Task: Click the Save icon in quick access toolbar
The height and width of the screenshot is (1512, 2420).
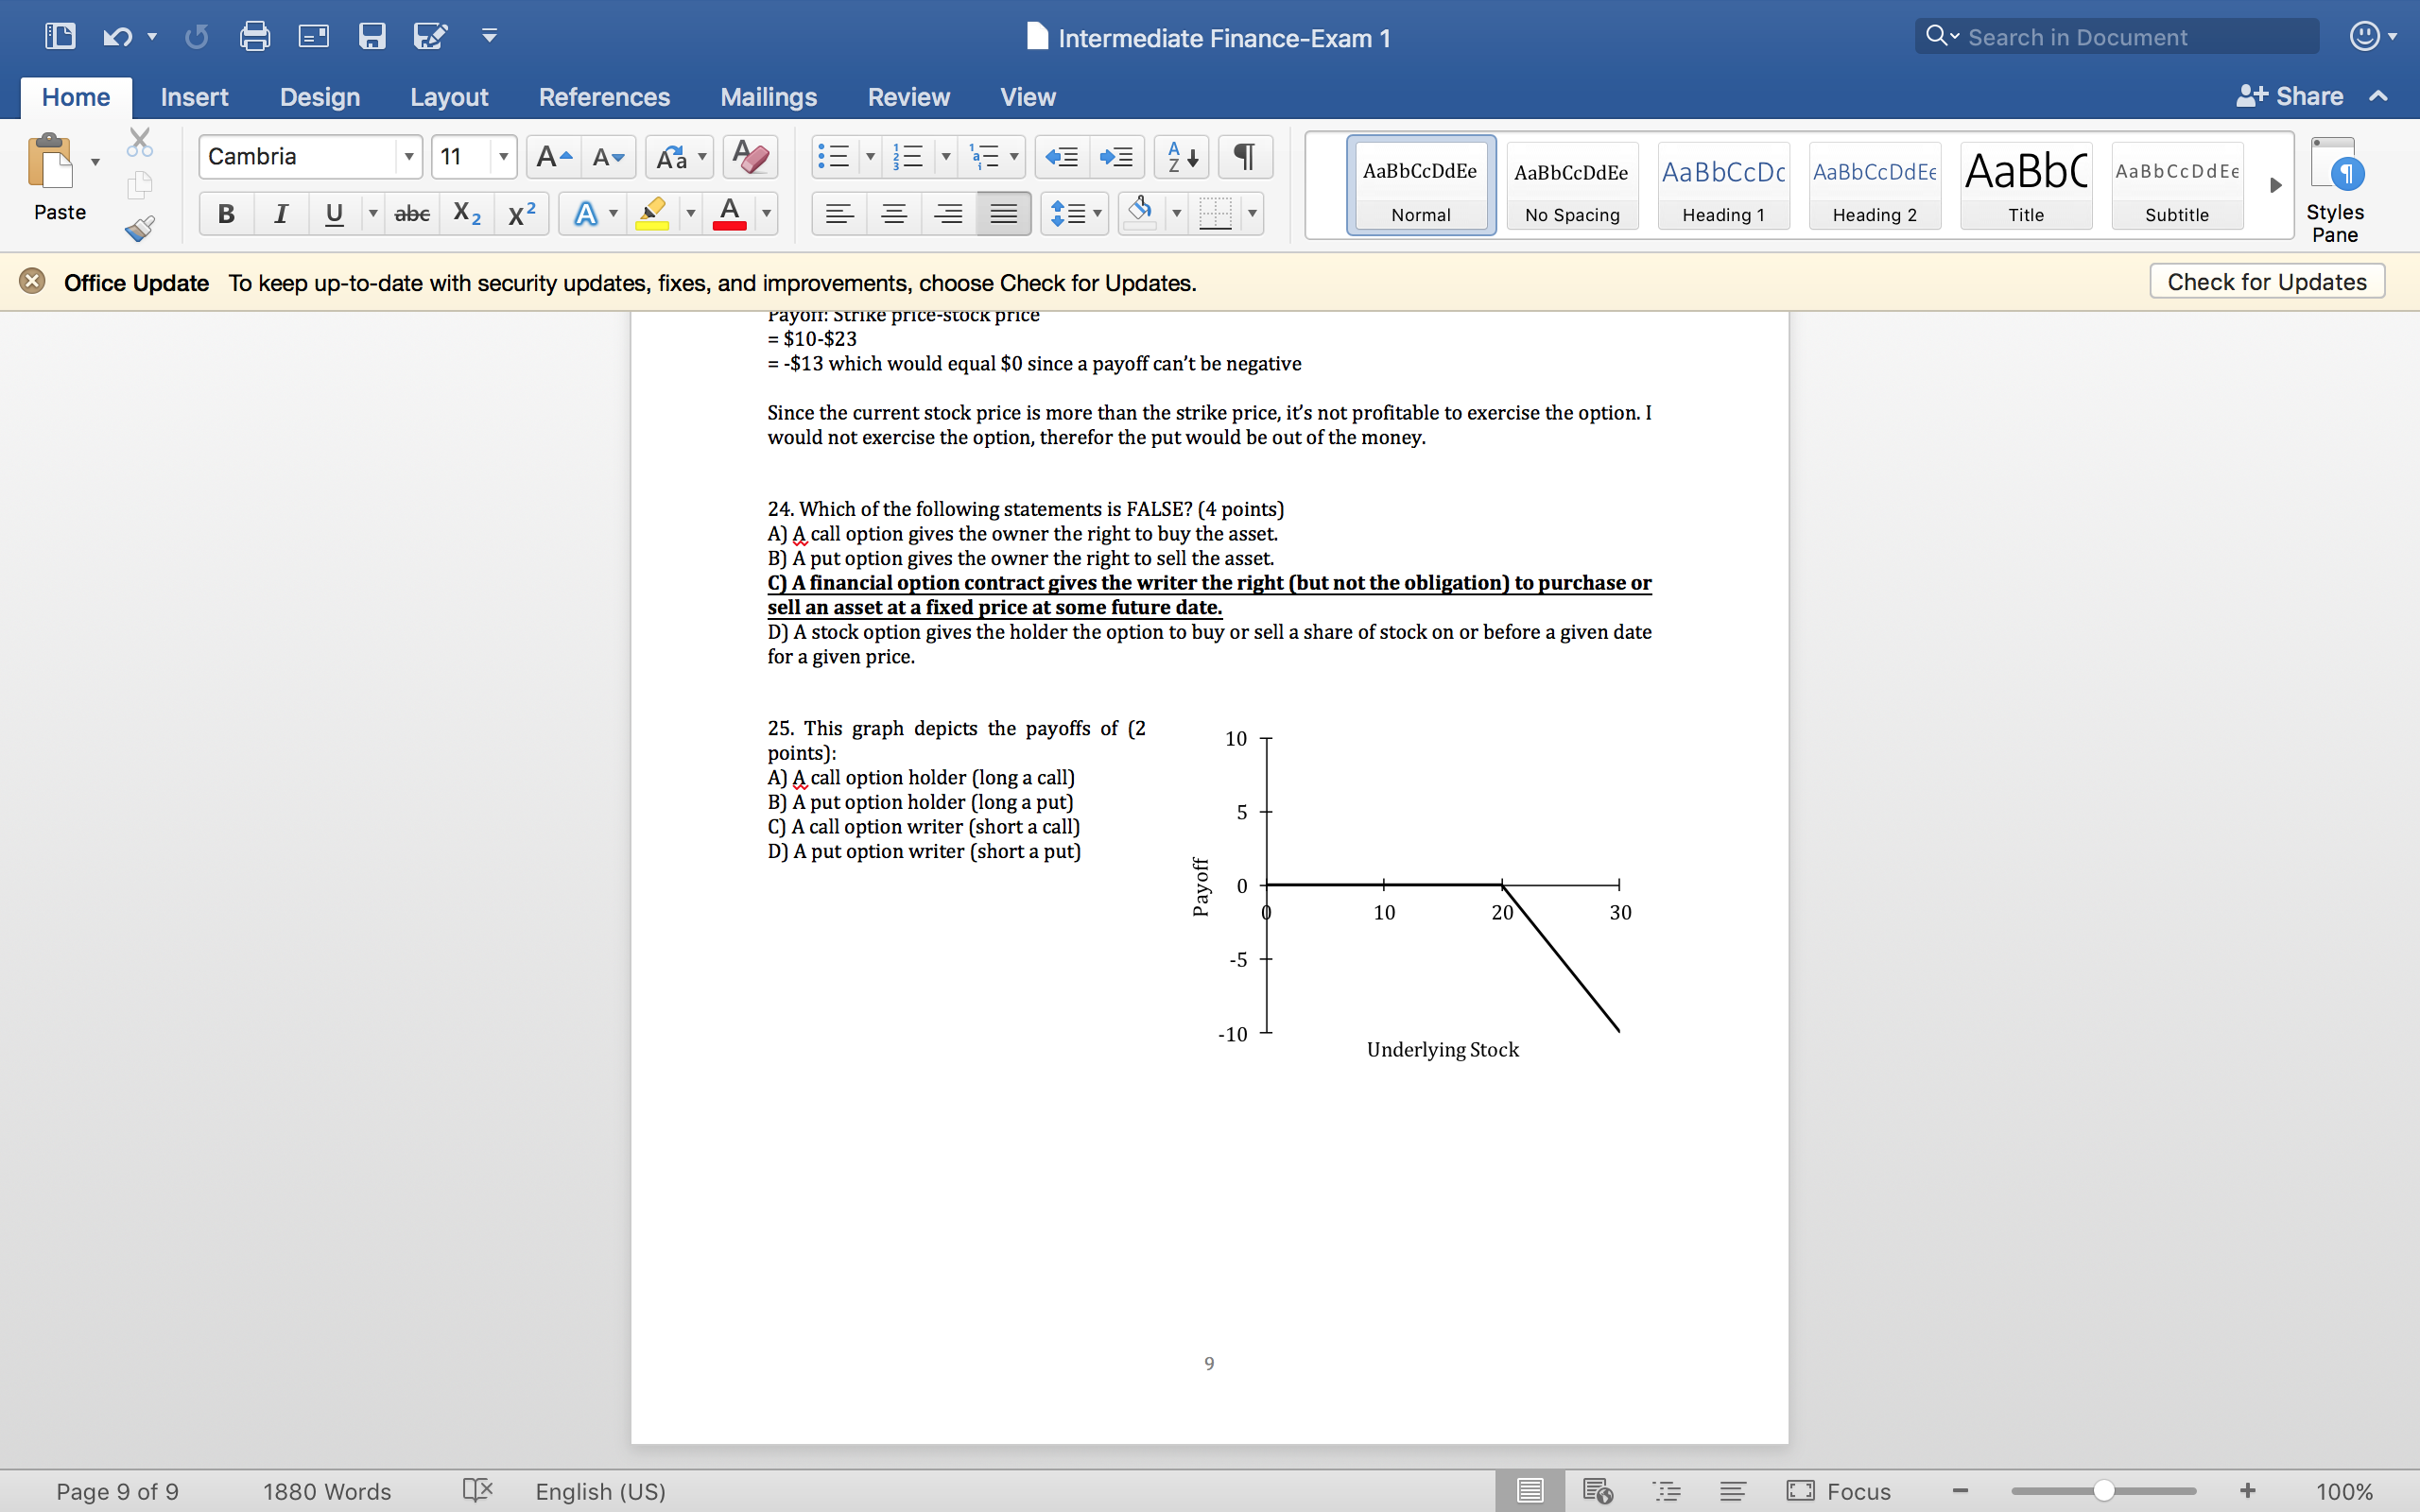Action: [x=373, y=36]
